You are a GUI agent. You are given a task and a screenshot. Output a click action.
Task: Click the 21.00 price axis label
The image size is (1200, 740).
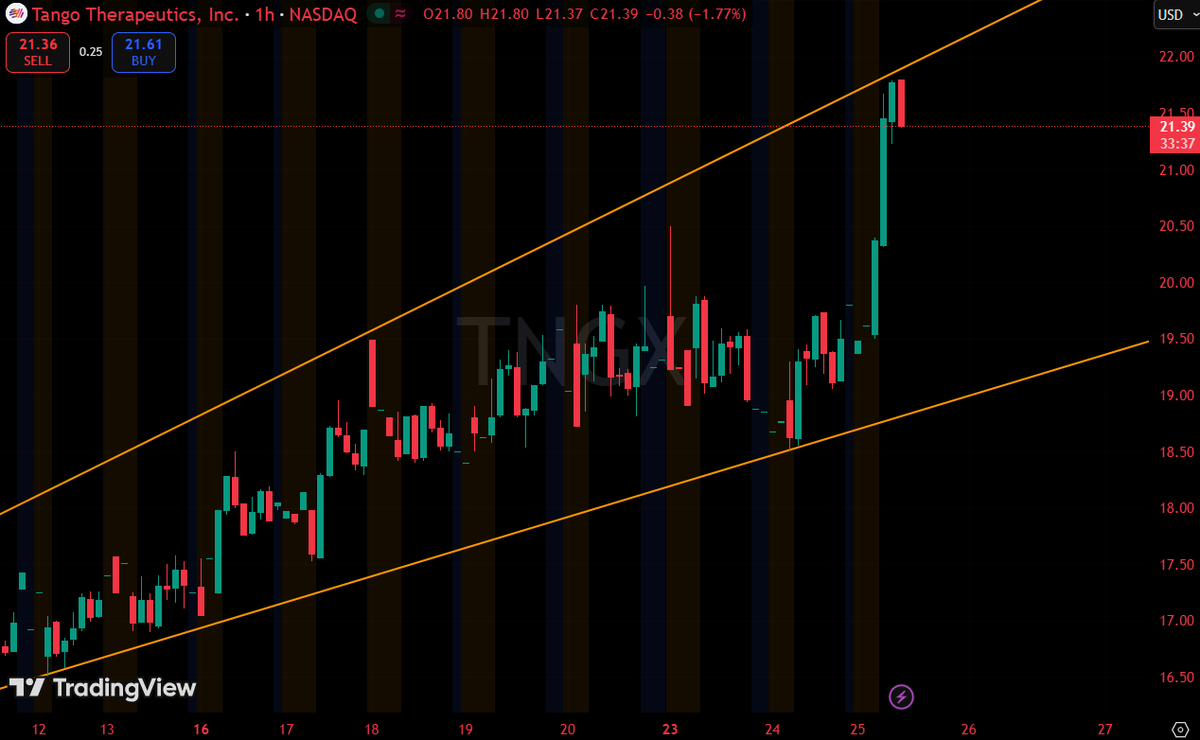(1177, 170)
